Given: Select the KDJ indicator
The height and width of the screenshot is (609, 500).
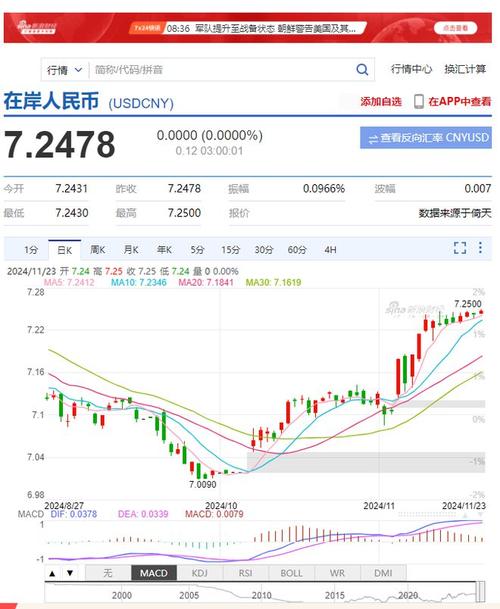Looking at the screenshot, I should [x=200, y=573].
